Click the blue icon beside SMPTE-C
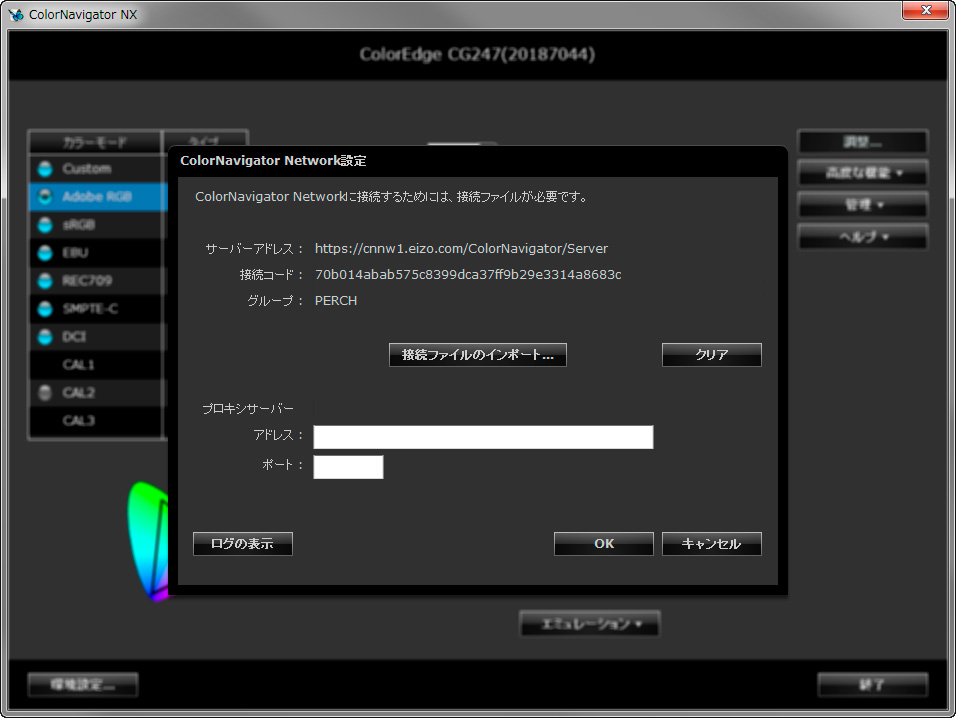 (x=45, y=309)
